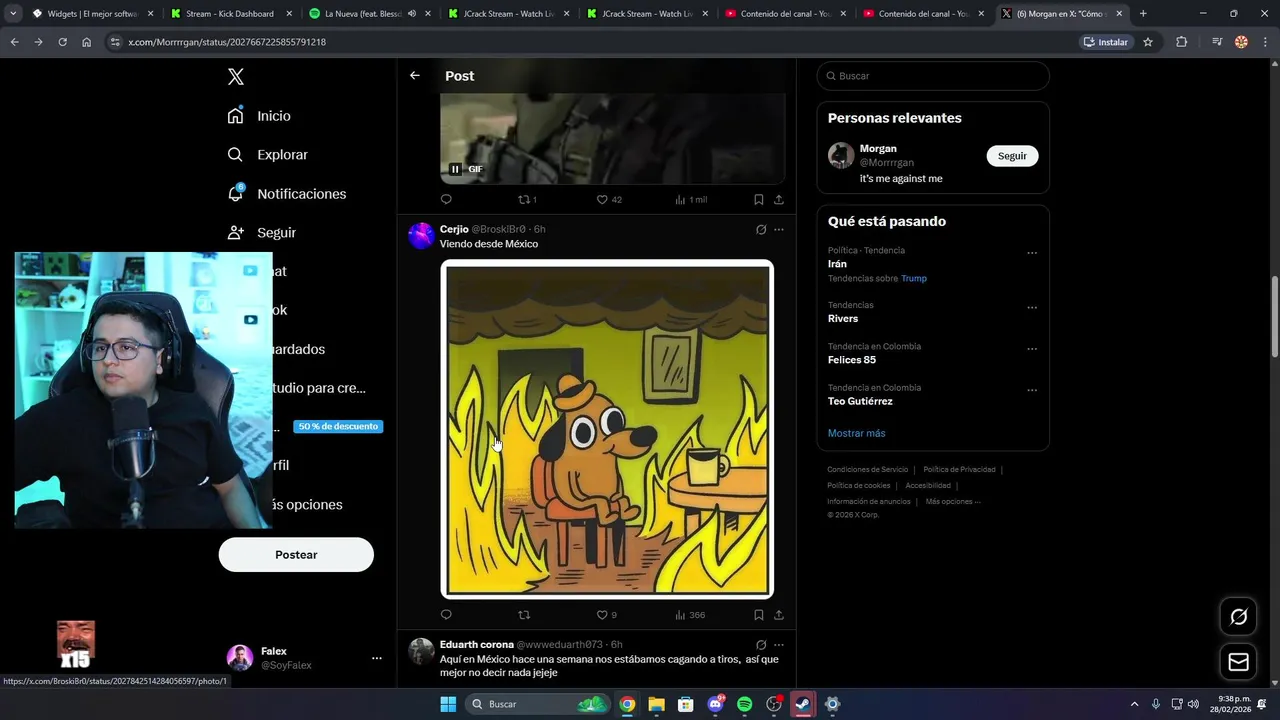Click Grok icon on Eduarth corona's post
Screen dimensions: 1280x720
[x=761, y=645]
